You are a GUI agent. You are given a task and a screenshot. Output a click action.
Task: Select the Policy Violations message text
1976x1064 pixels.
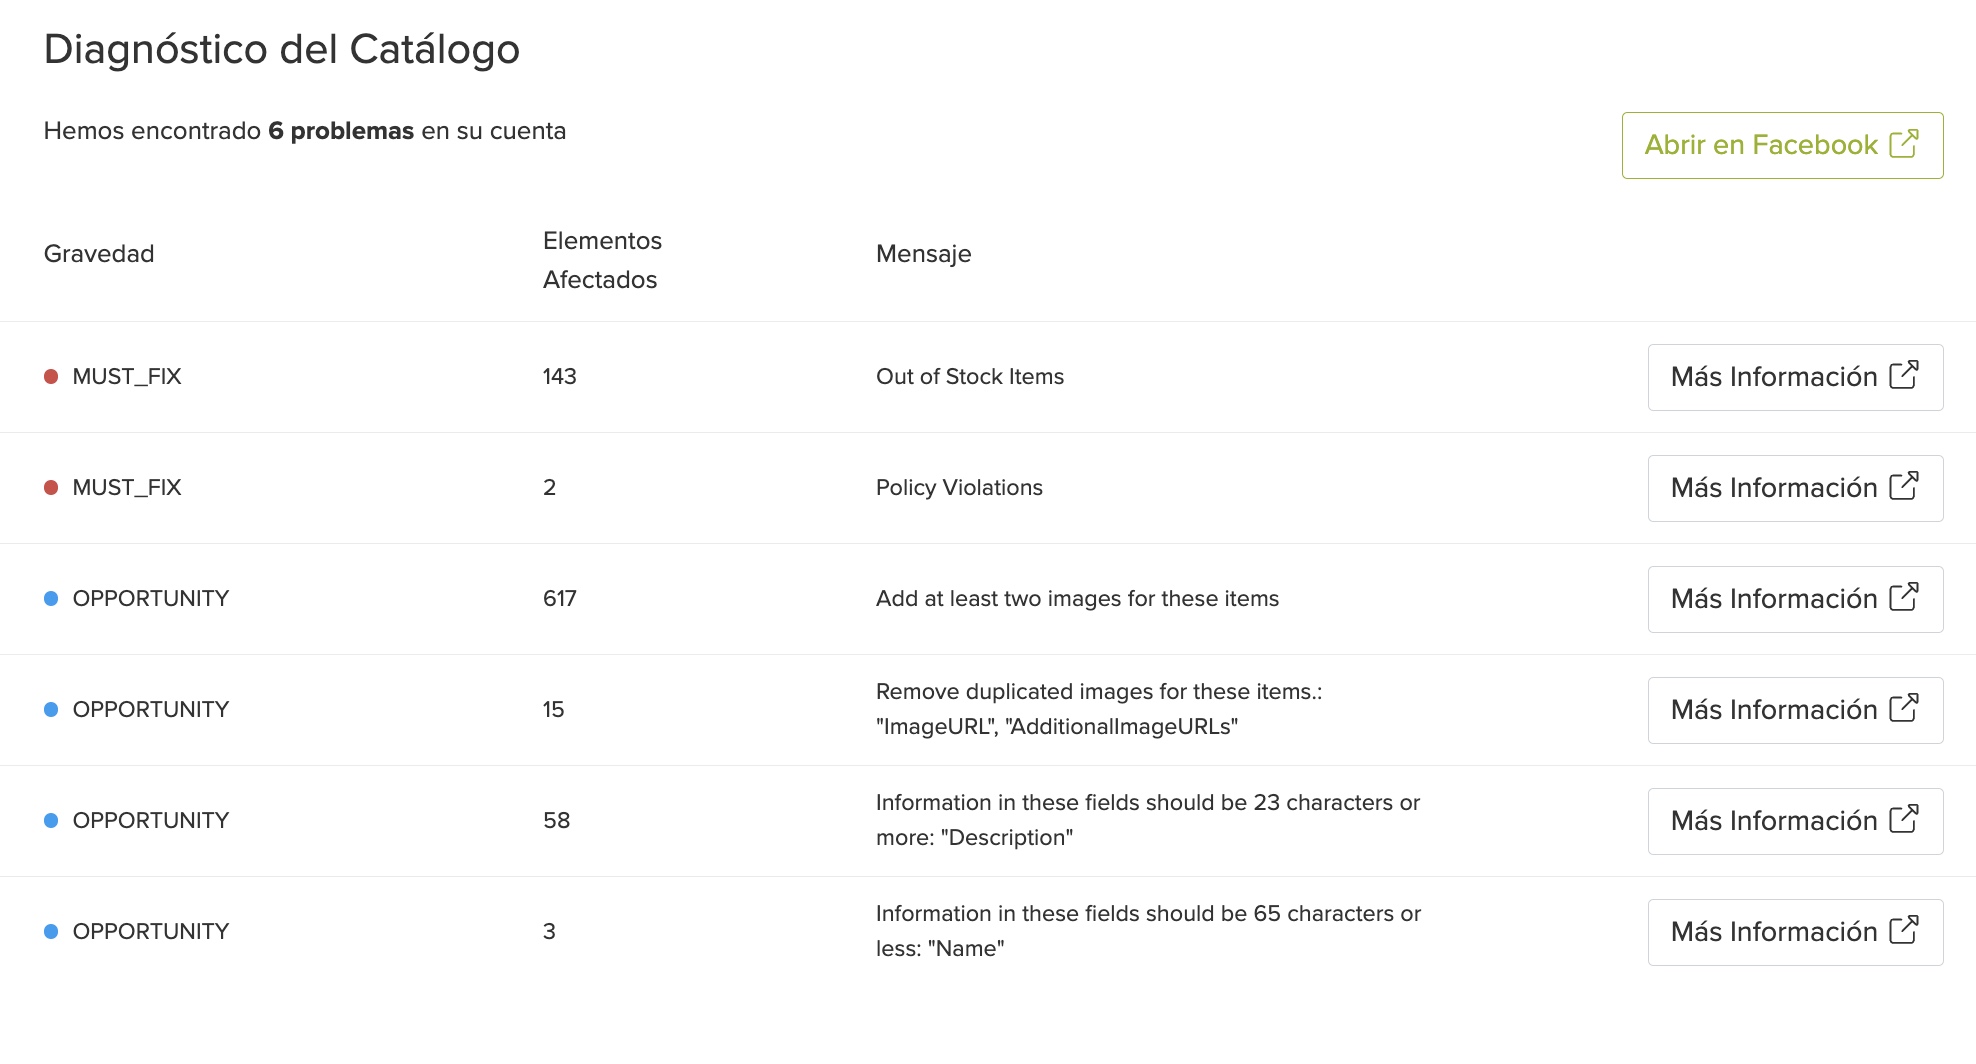click(x=959, y=488)
